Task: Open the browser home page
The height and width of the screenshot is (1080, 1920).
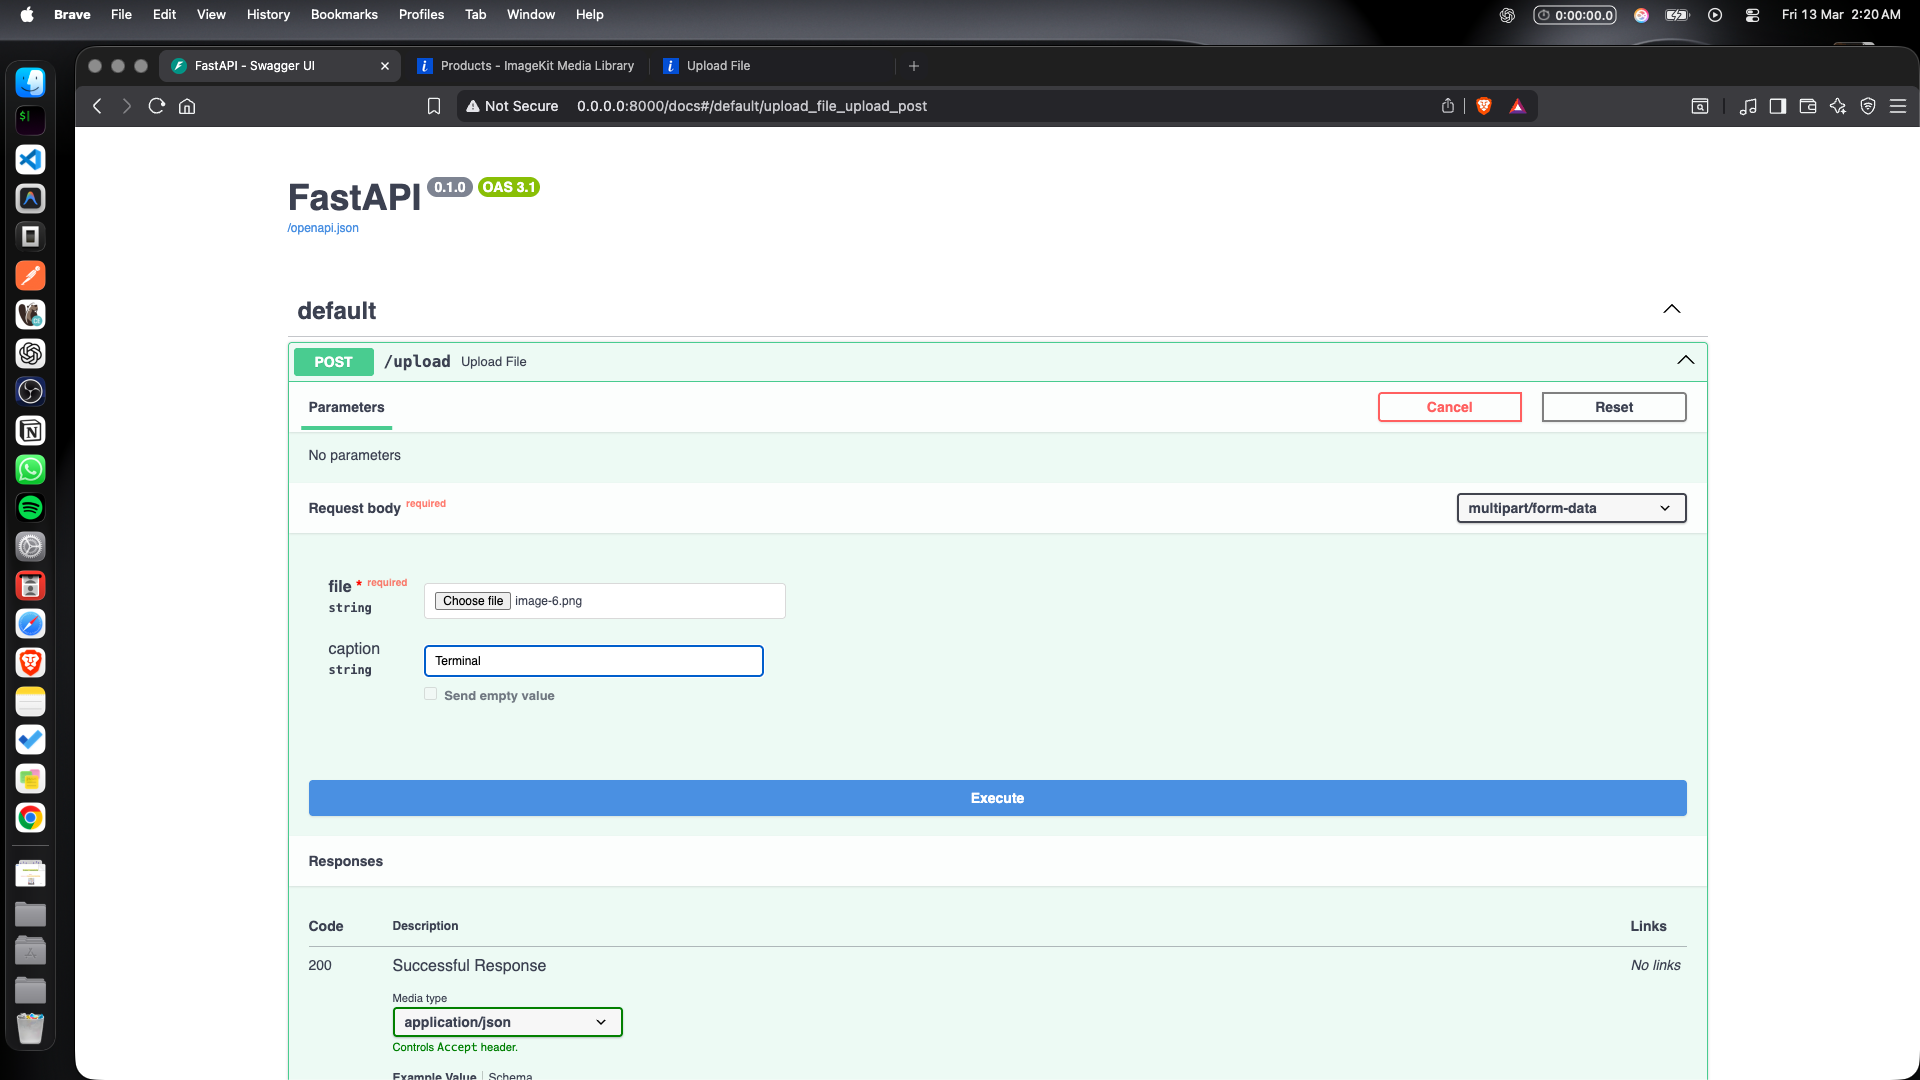Action: click(187, 106)
